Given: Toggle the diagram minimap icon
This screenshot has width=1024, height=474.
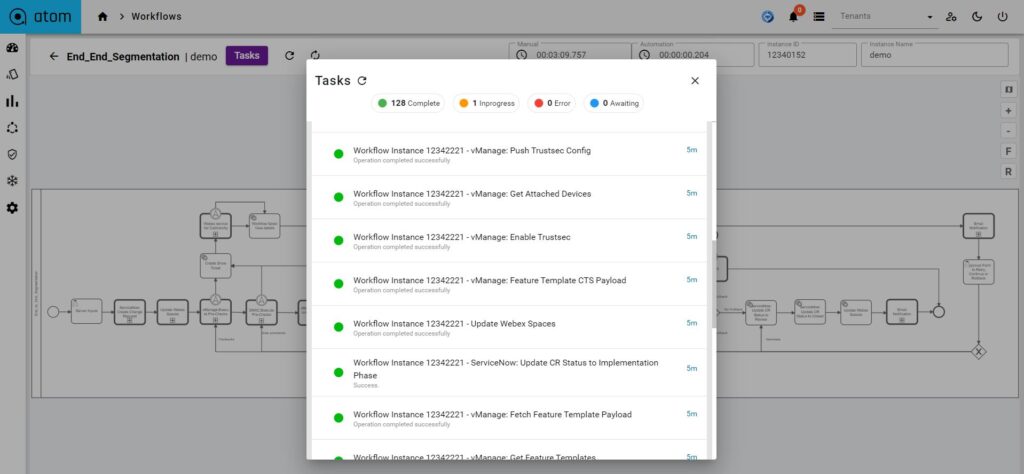Looking at the screenshot, I should [x=1008, y=89].
